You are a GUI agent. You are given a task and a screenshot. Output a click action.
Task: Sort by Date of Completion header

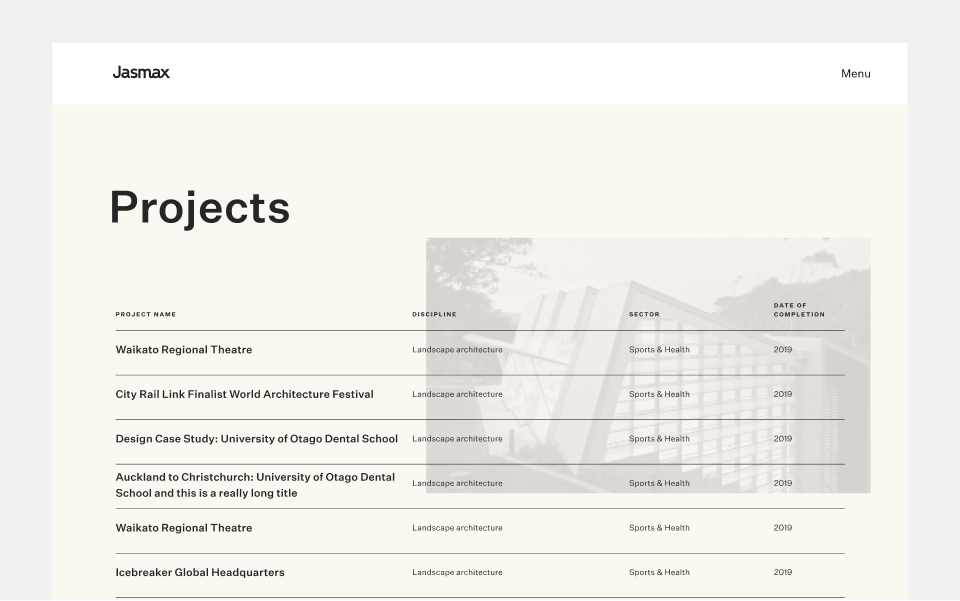tap(799, 310)
